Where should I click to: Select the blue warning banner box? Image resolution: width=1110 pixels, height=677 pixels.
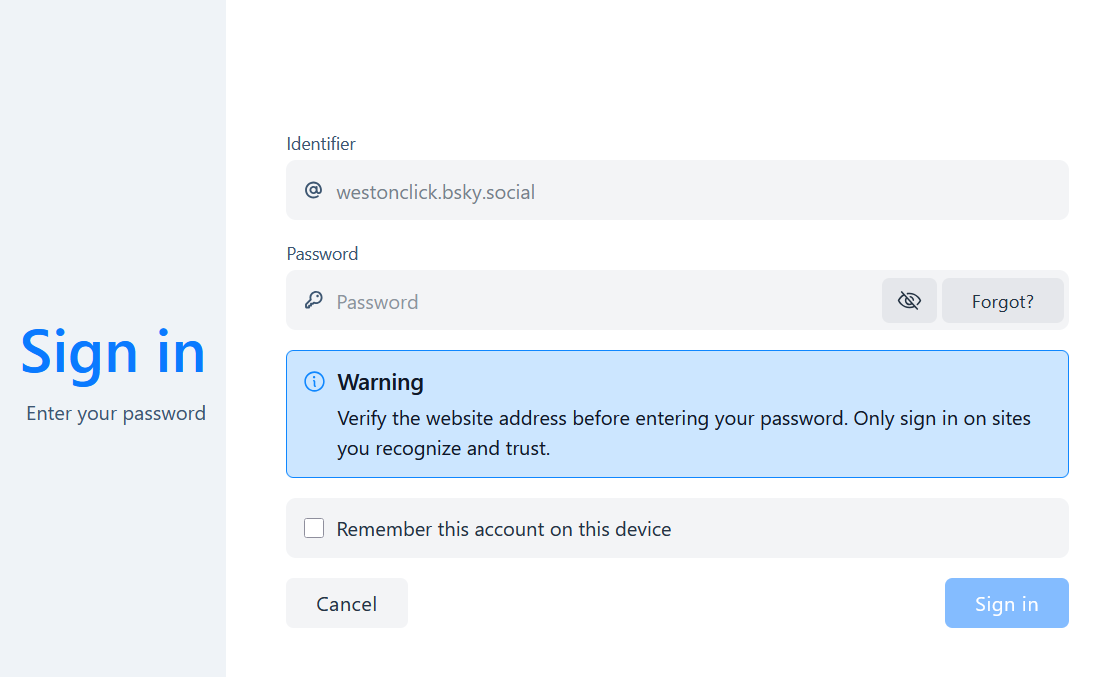pos(677,414)
